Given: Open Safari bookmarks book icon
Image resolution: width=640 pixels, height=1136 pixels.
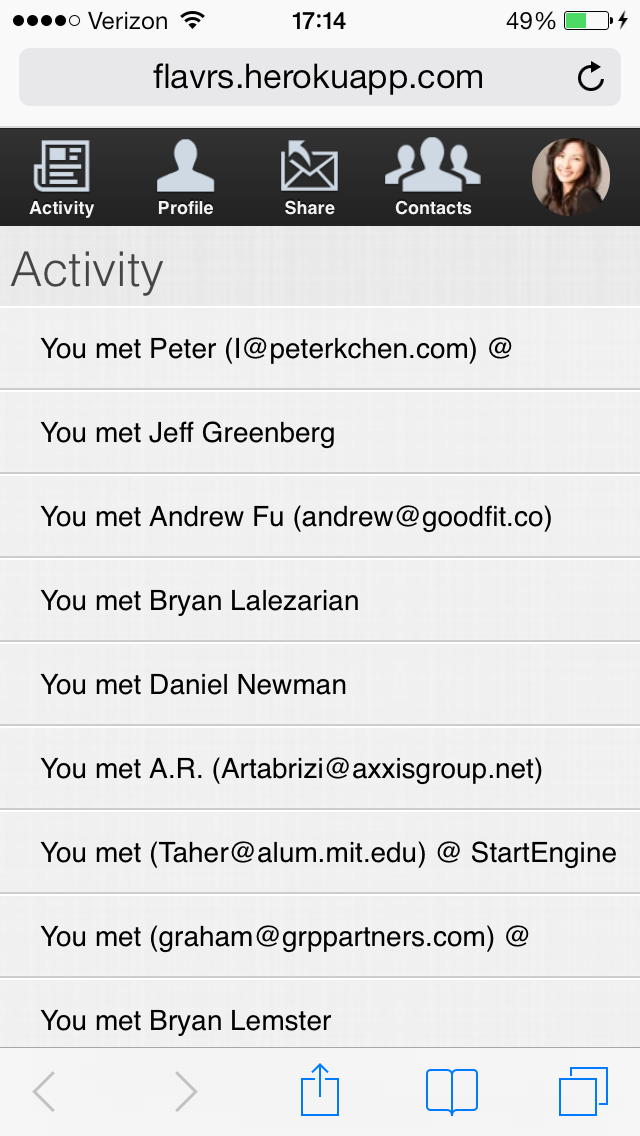Looking at the screenshot, I should pos(452,1090).
